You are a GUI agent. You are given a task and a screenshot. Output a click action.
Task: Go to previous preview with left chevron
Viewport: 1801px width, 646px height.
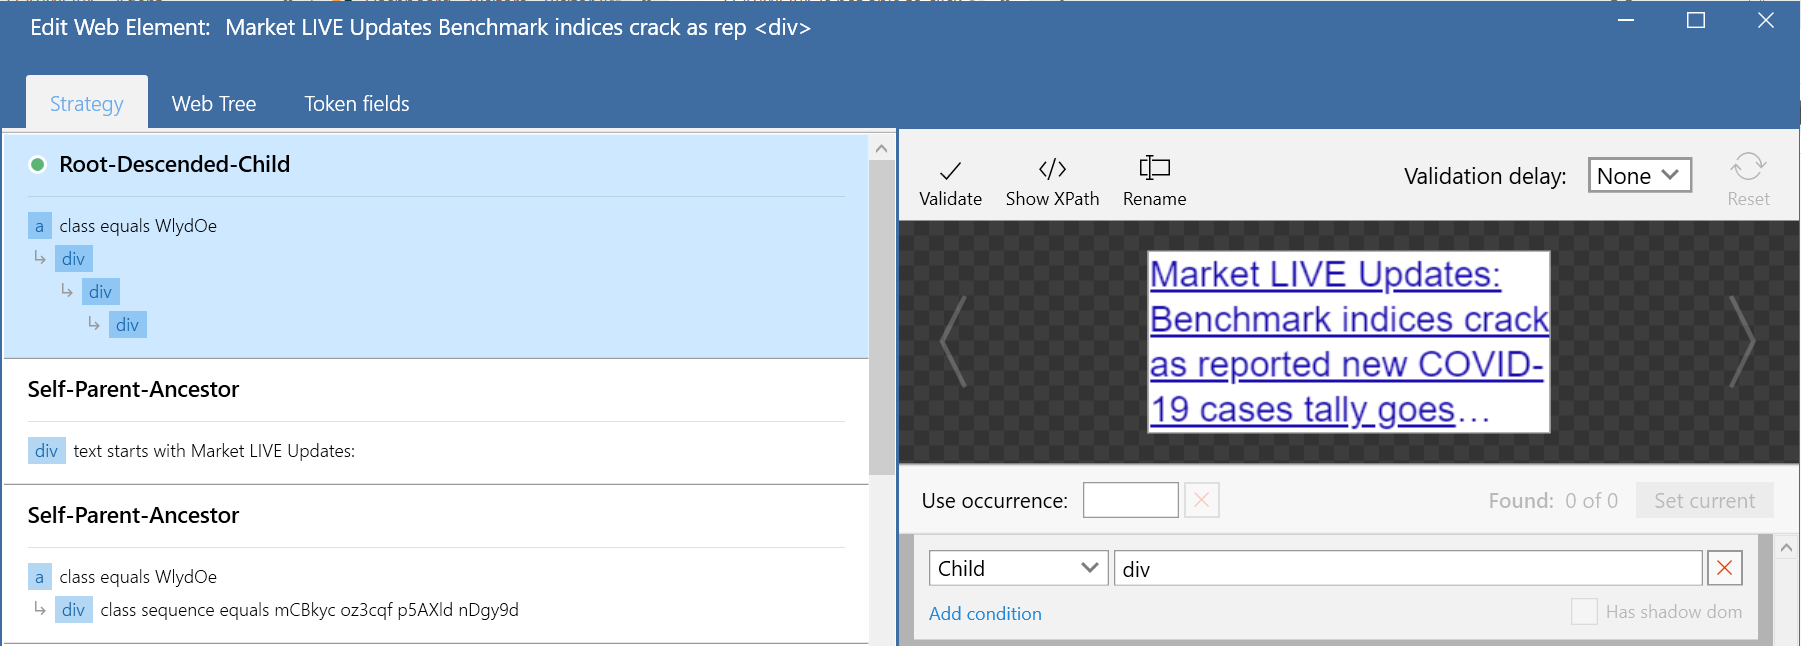[953, 342]
